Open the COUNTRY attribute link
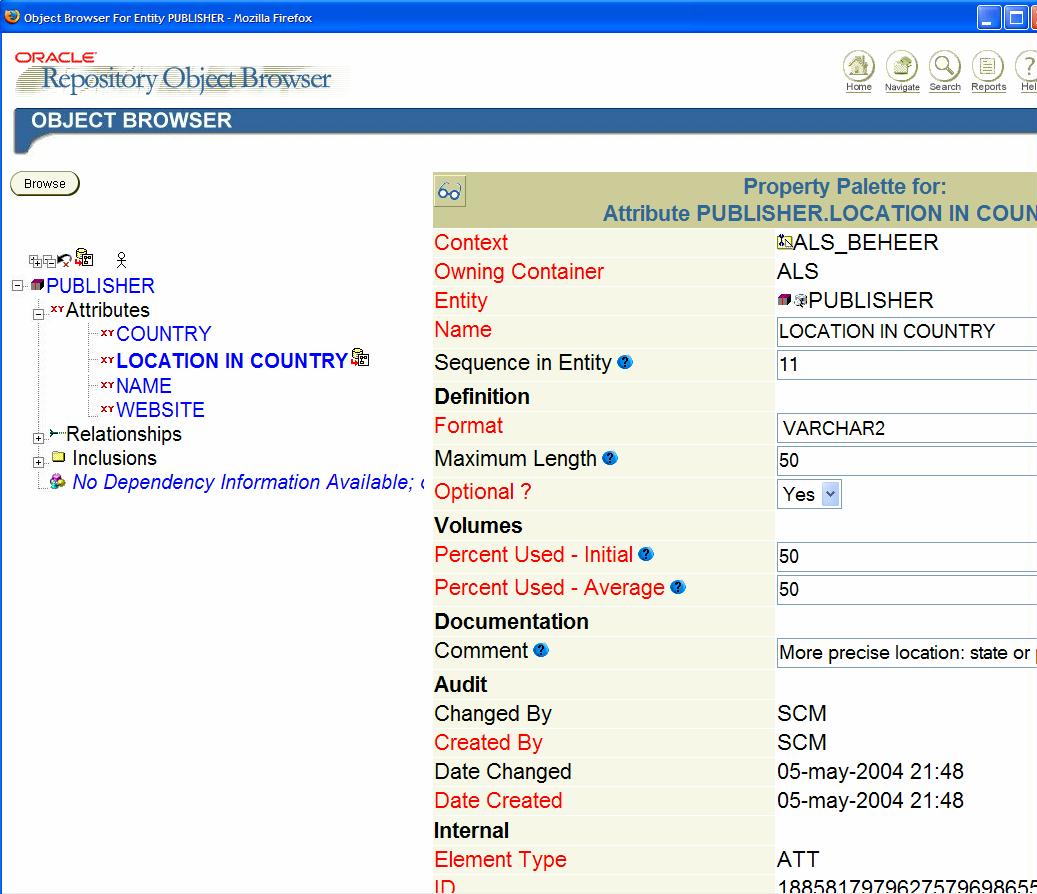 coord(163,334)
